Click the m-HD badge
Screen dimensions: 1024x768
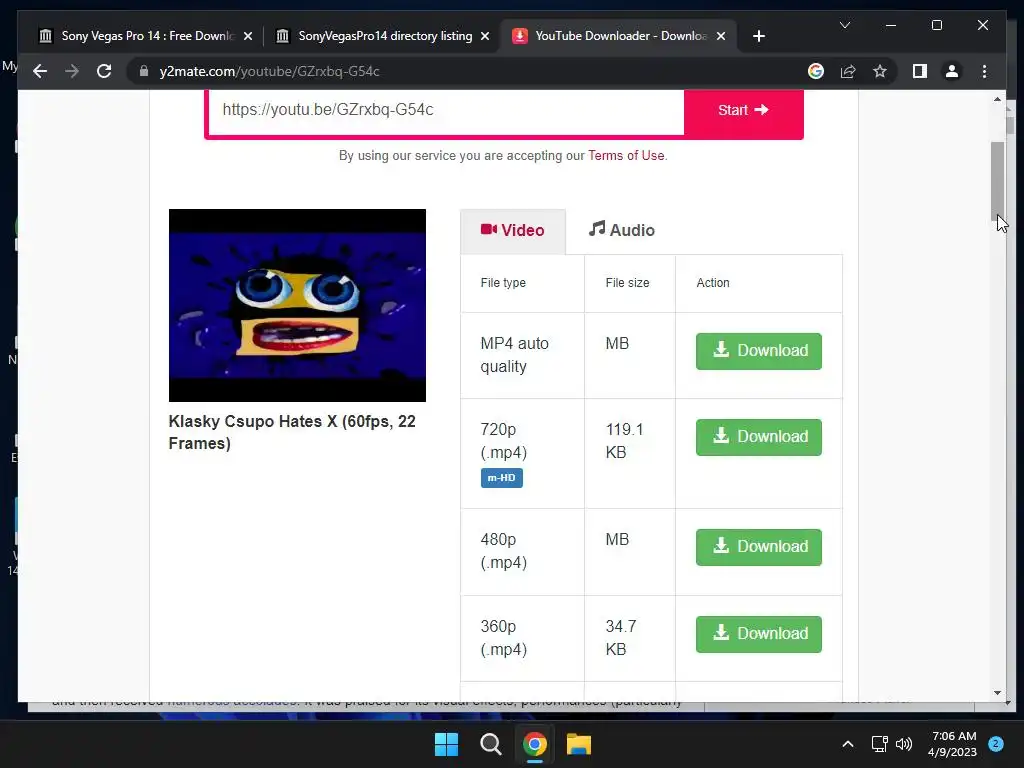pos(502,478)
